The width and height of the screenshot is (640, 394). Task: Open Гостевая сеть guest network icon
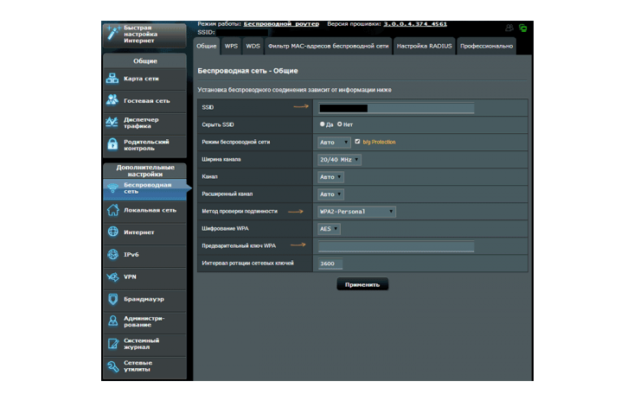click(112, 100)
